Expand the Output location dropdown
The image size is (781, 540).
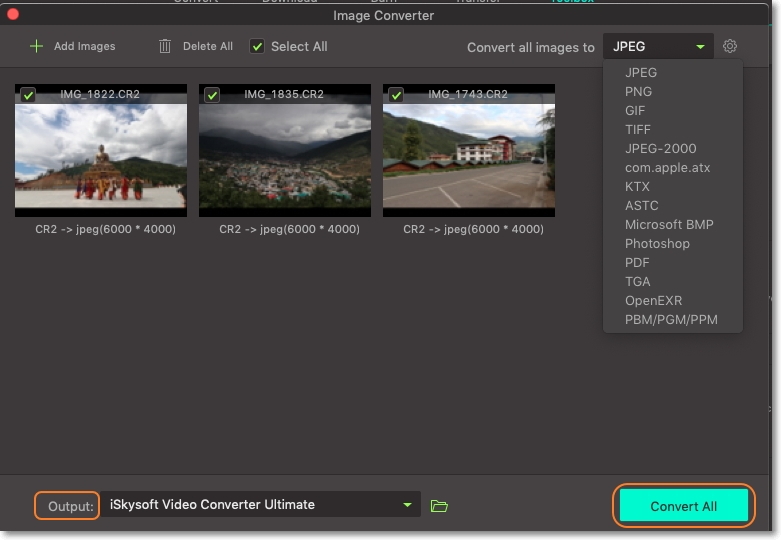point(407,505)
